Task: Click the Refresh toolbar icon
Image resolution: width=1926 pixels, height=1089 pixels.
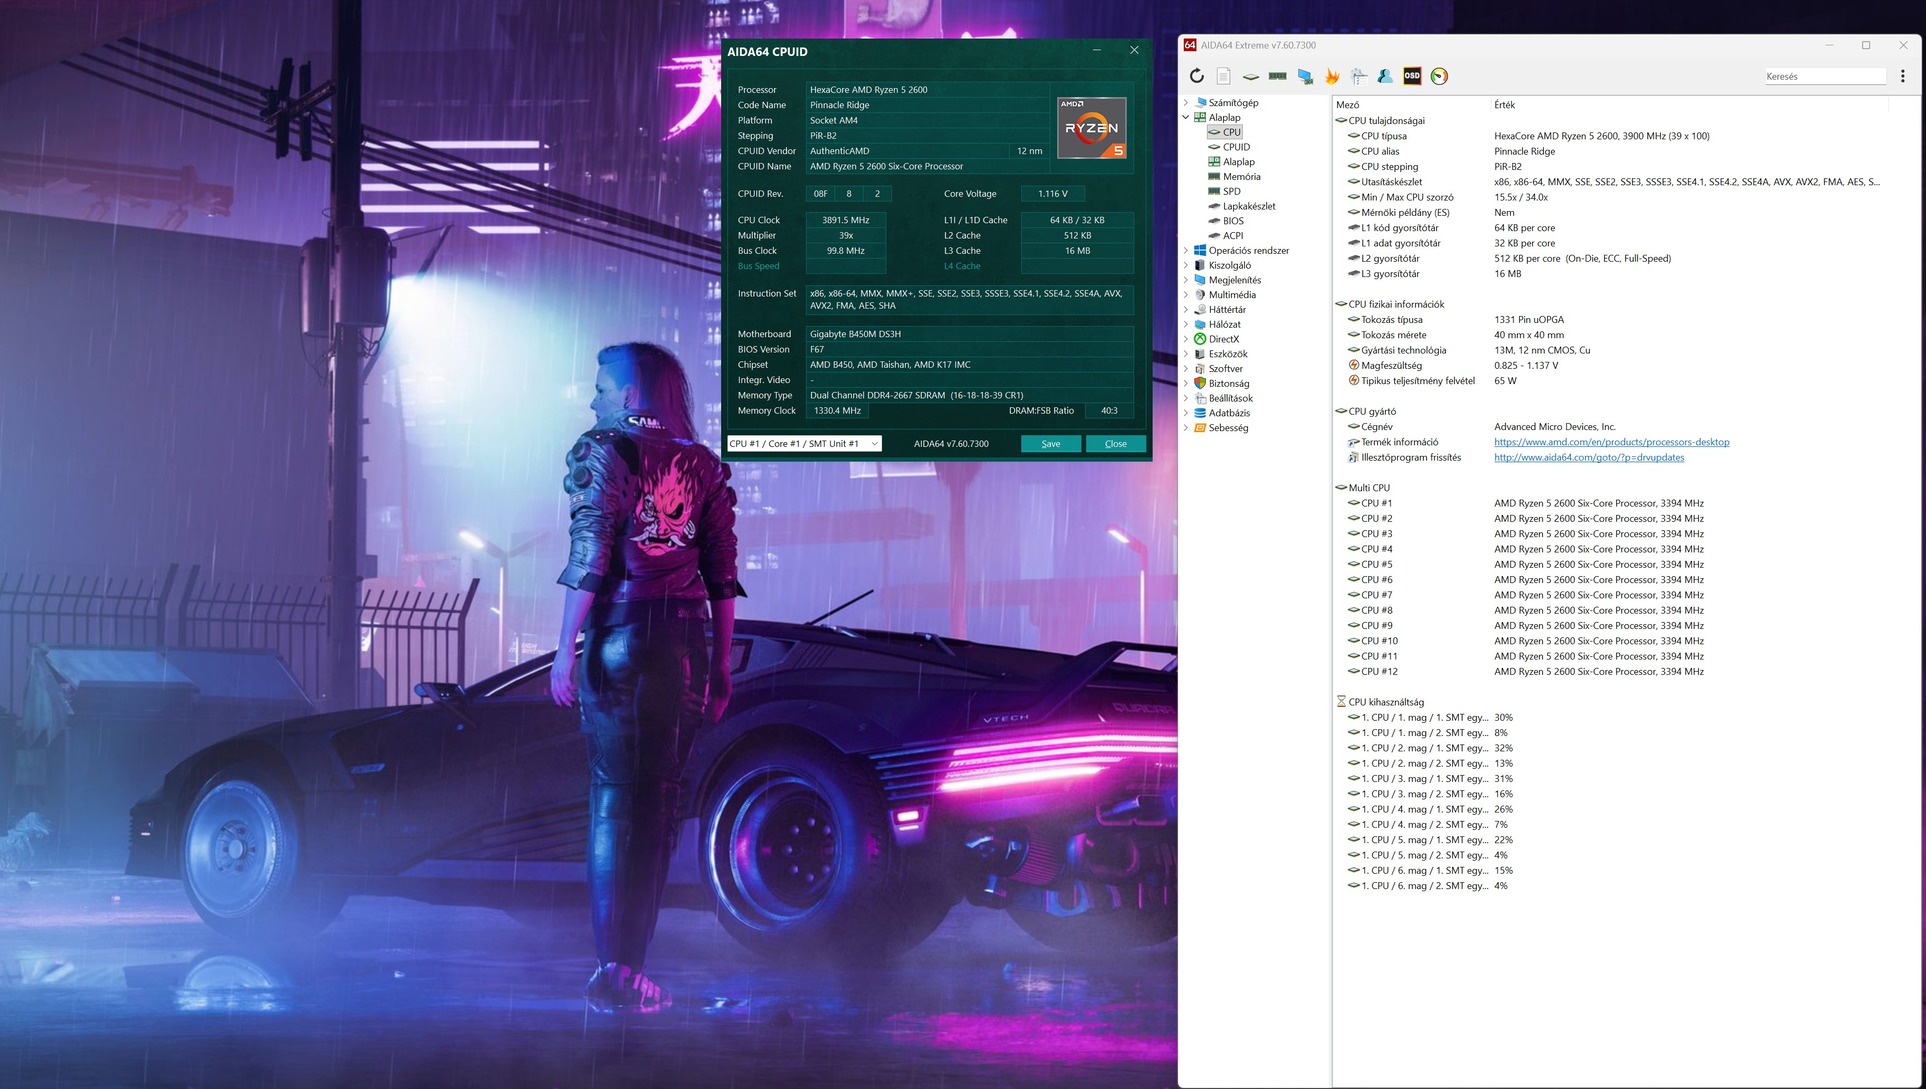Action: (x=1196, y=76)
